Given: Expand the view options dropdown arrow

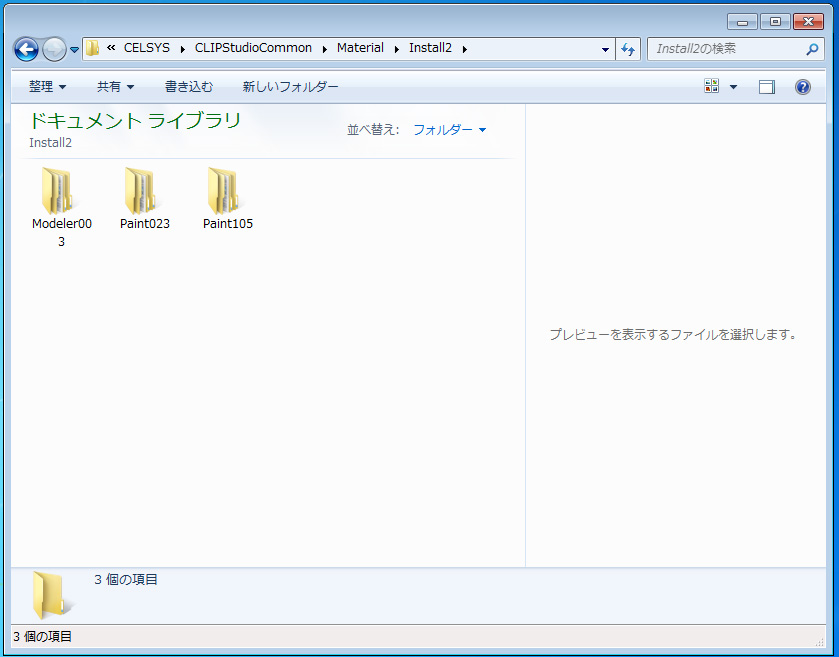Looking at the screenshot, I should pos(733,87).
